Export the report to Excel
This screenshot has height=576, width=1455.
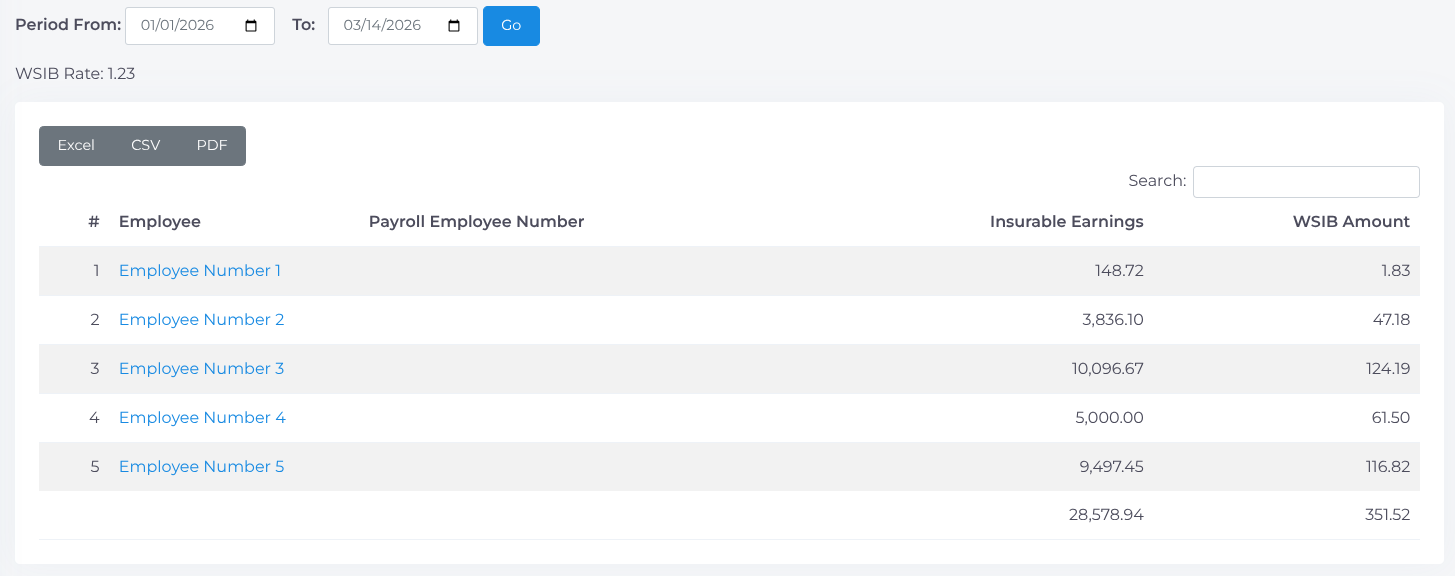click(76, 146)
